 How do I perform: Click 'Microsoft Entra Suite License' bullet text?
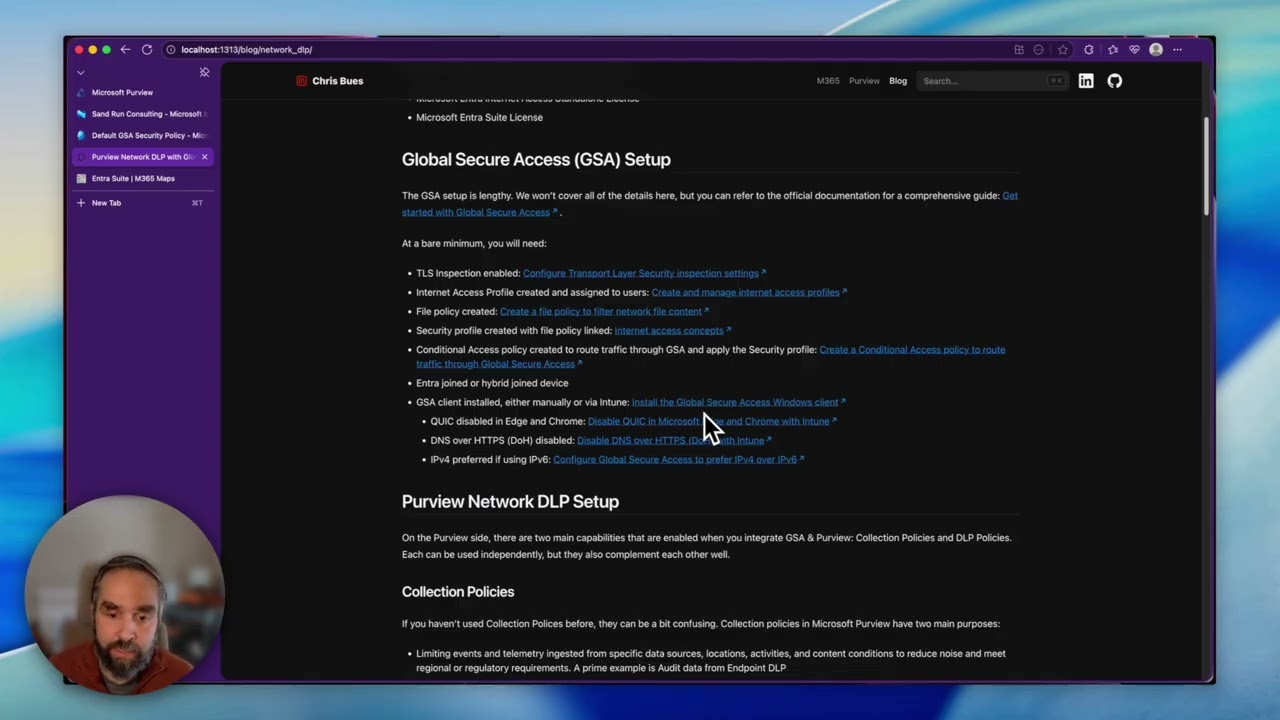tap(479, 117)
